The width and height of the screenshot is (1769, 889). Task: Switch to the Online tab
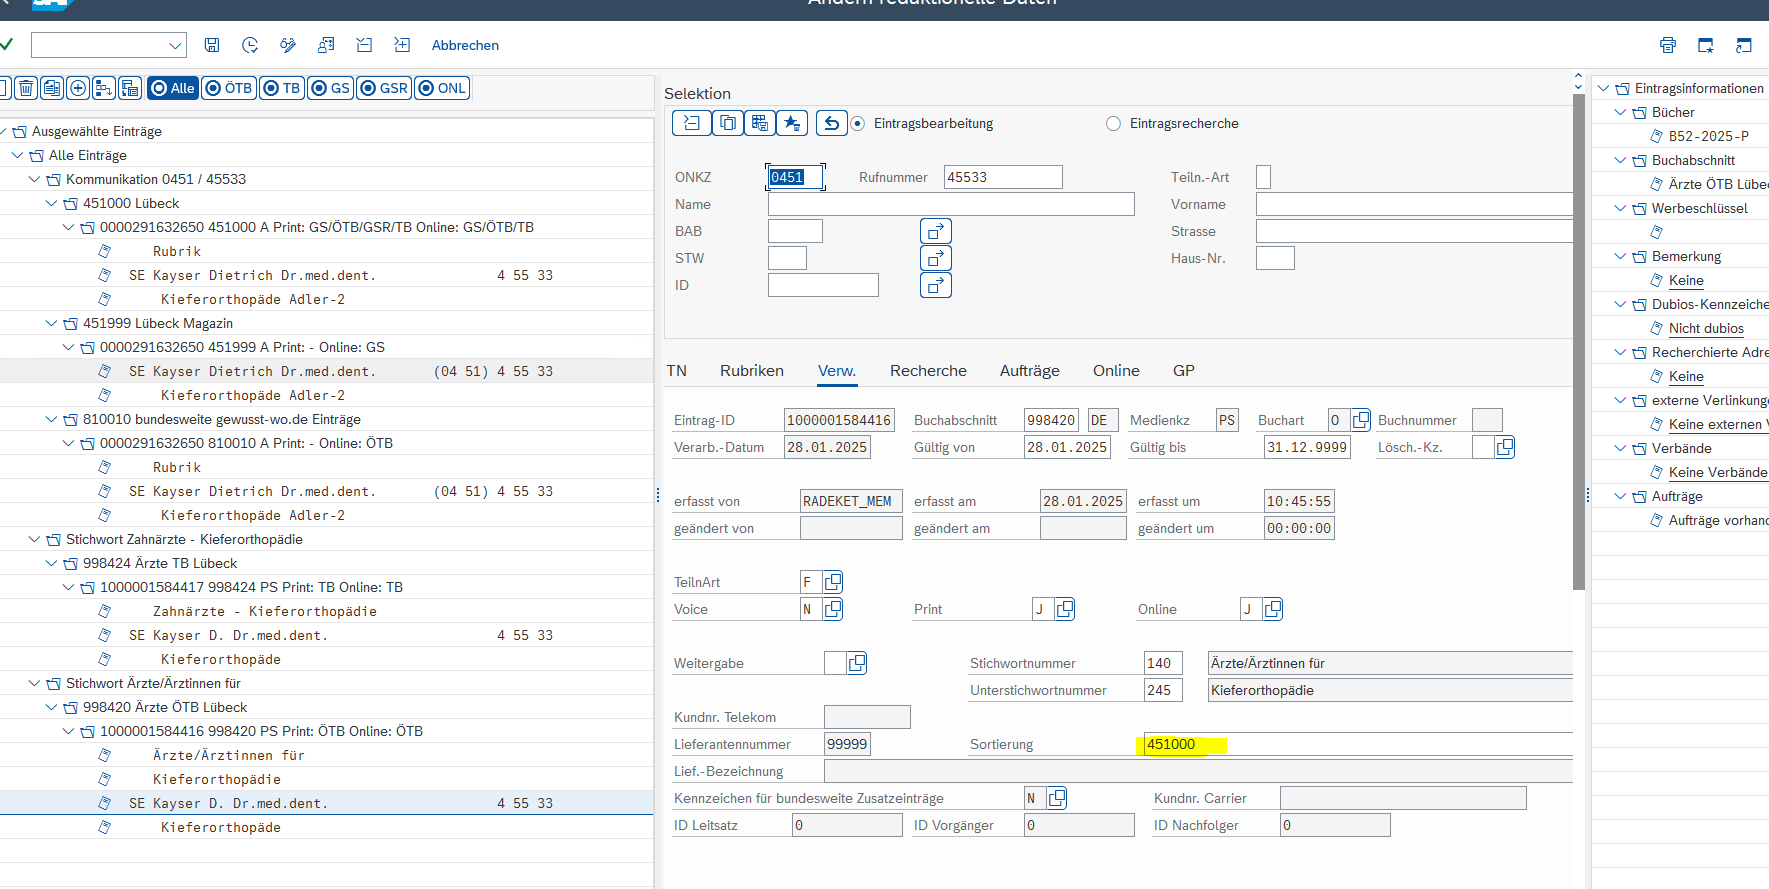1116,370
